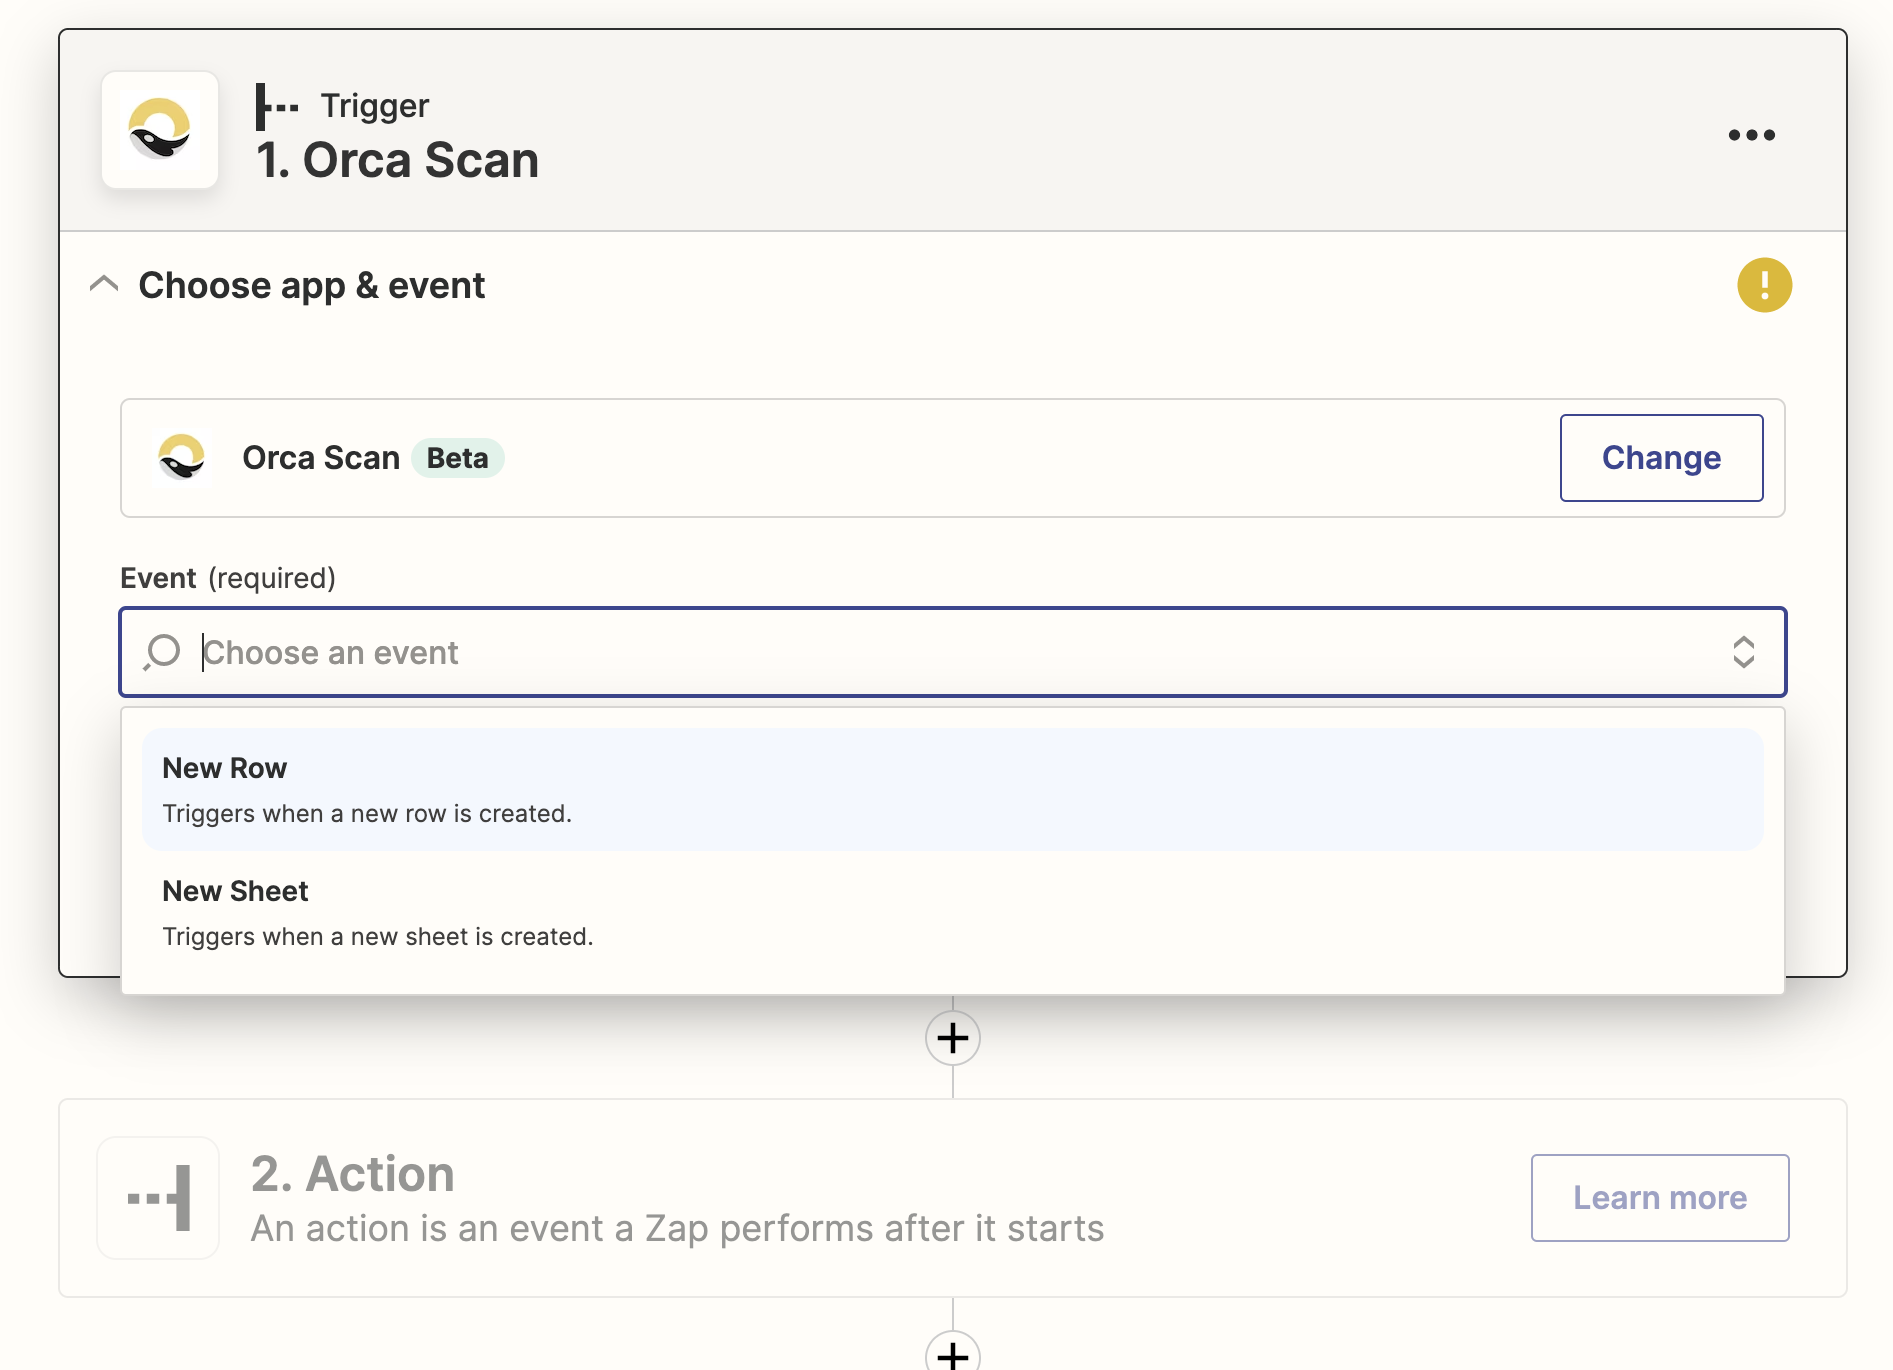Screen dimensions: 1893x1370
Task: Collapse the Choose app & event section
Action: coord(104,285)
